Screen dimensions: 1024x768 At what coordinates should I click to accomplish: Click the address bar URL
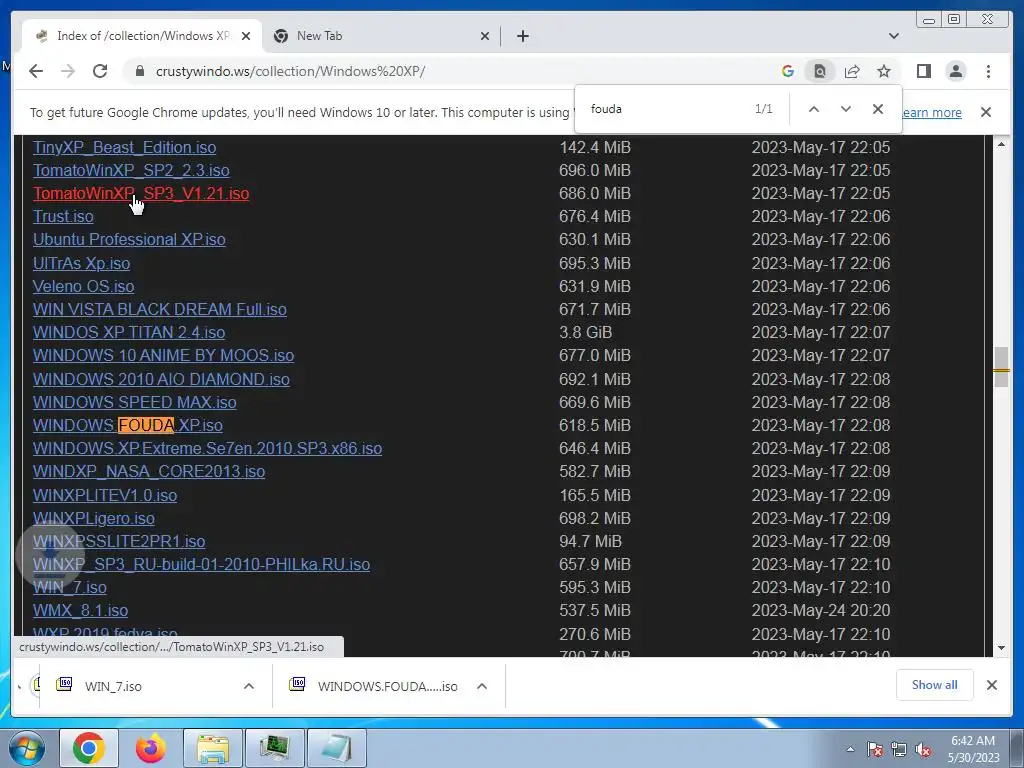click(x=291, y=71)
